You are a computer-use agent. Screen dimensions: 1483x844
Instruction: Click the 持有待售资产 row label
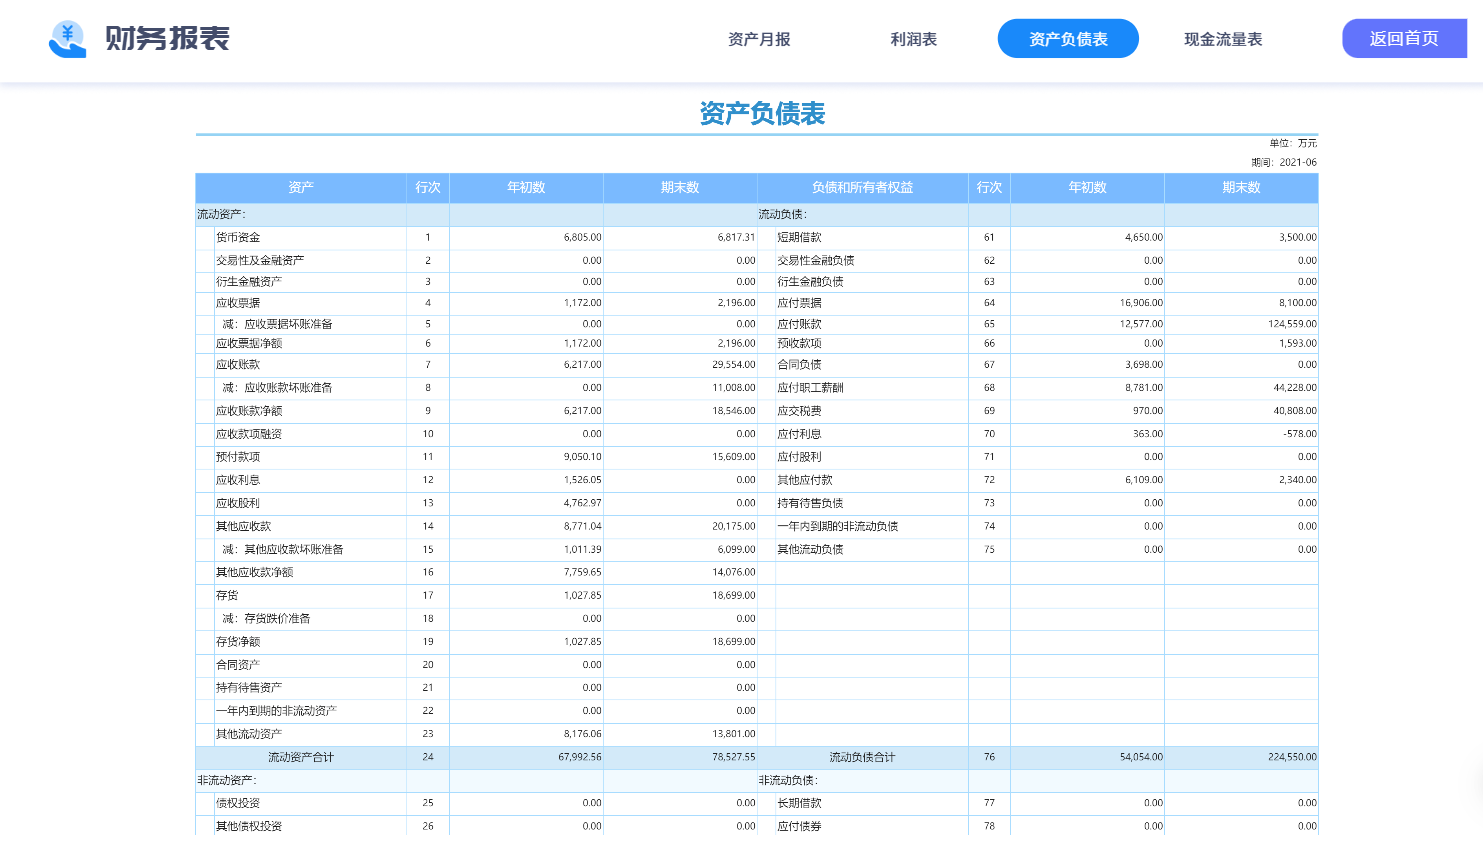coord(249,687)
